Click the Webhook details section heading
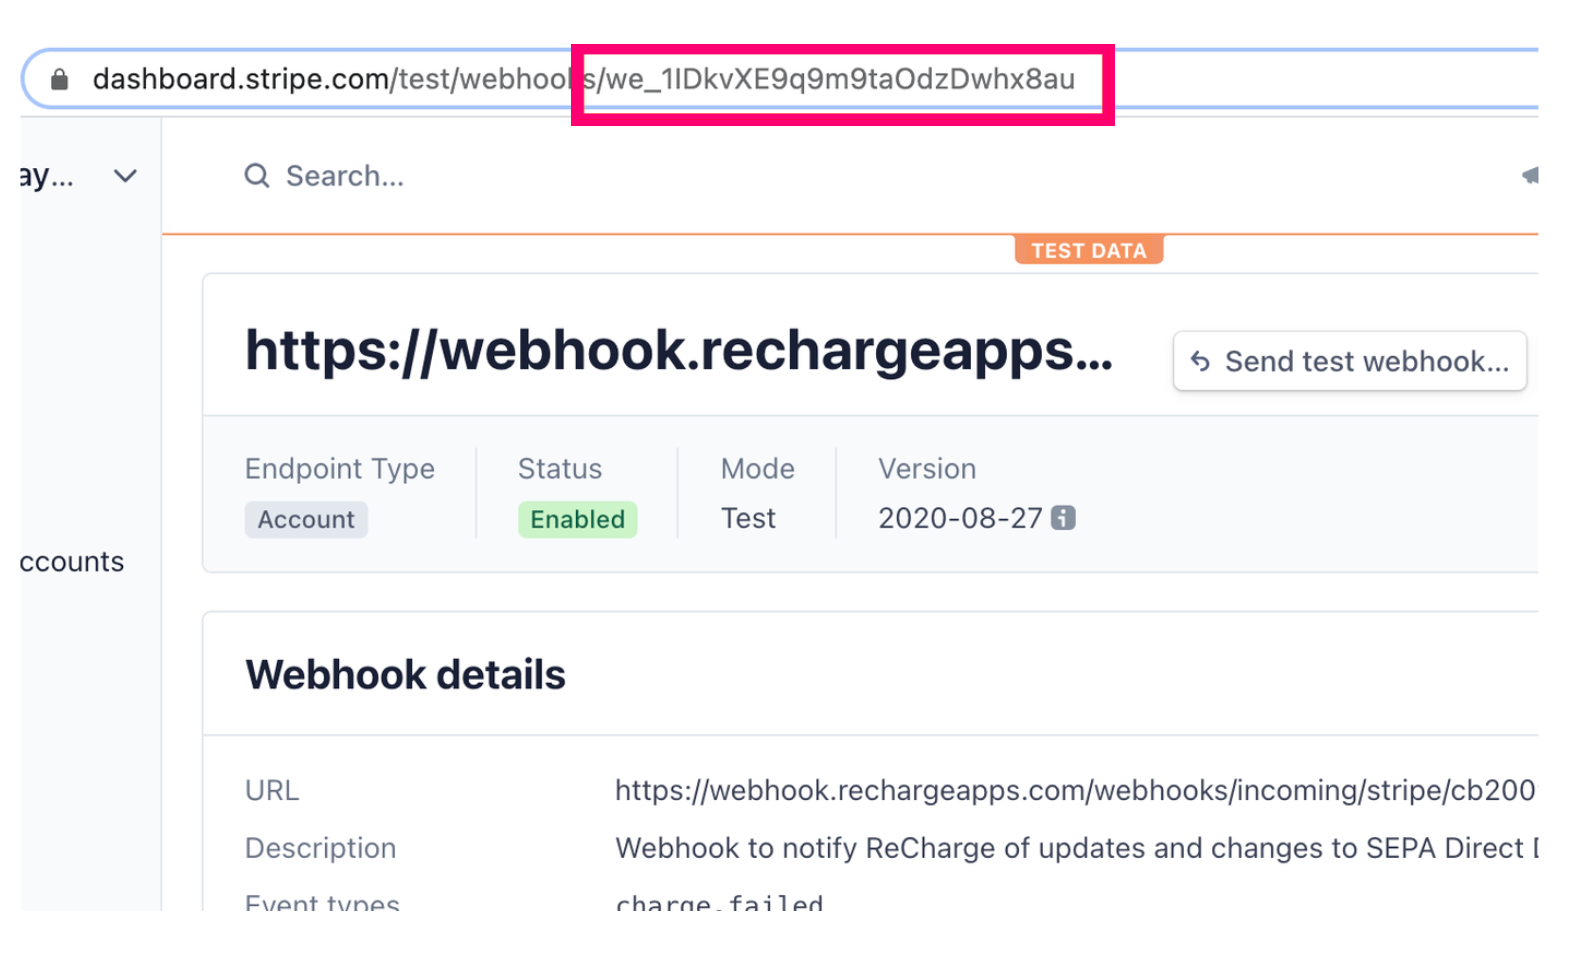 (405, 675)
